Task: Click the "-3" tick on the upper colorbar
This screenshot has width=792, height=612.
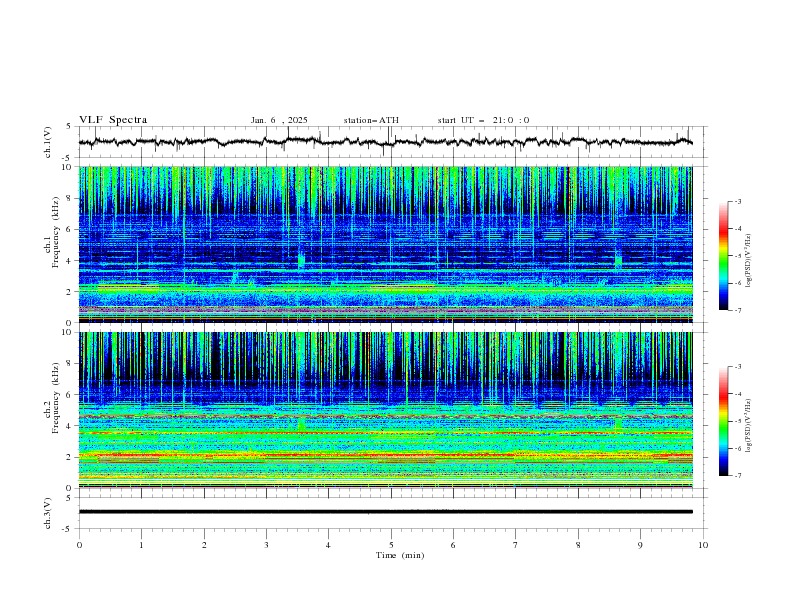Action: (x=737, y=201)
